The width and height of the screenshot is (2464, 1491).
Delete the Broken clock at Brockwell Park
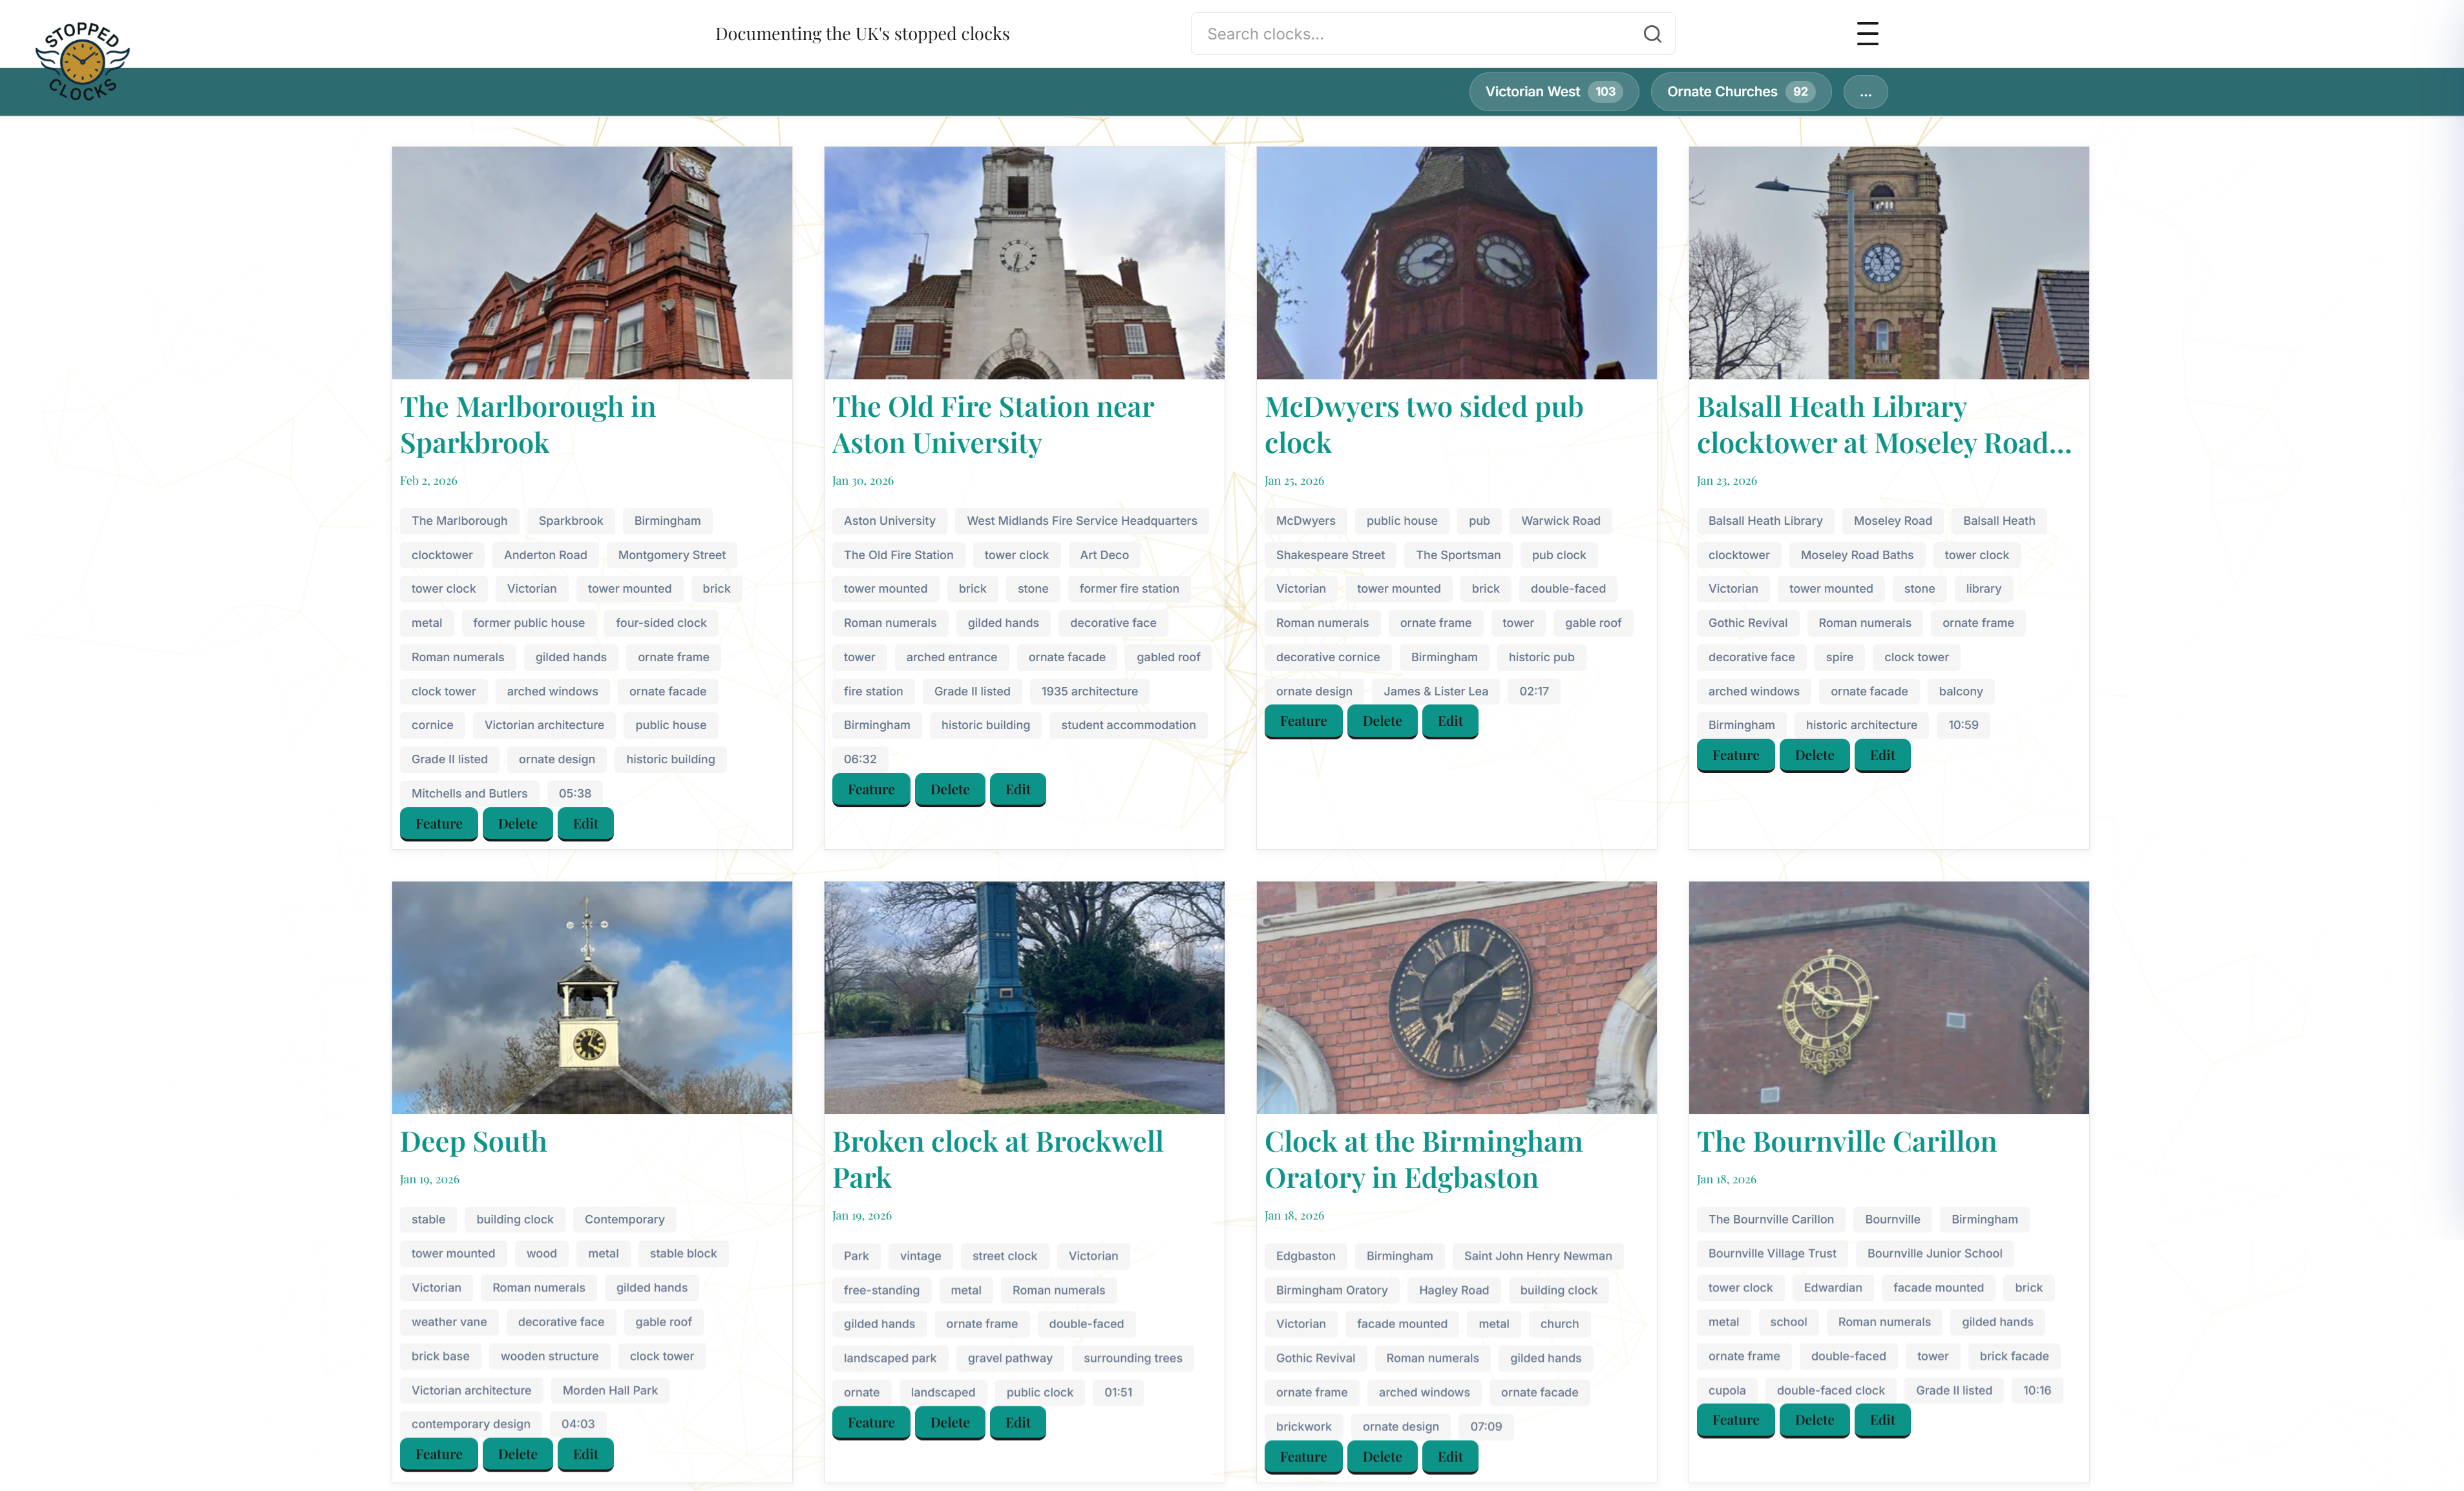949,1422
